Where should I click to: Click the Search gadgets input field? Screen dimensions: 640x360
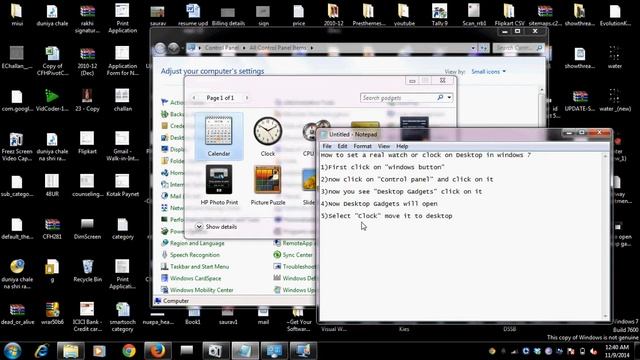[398, 98]
